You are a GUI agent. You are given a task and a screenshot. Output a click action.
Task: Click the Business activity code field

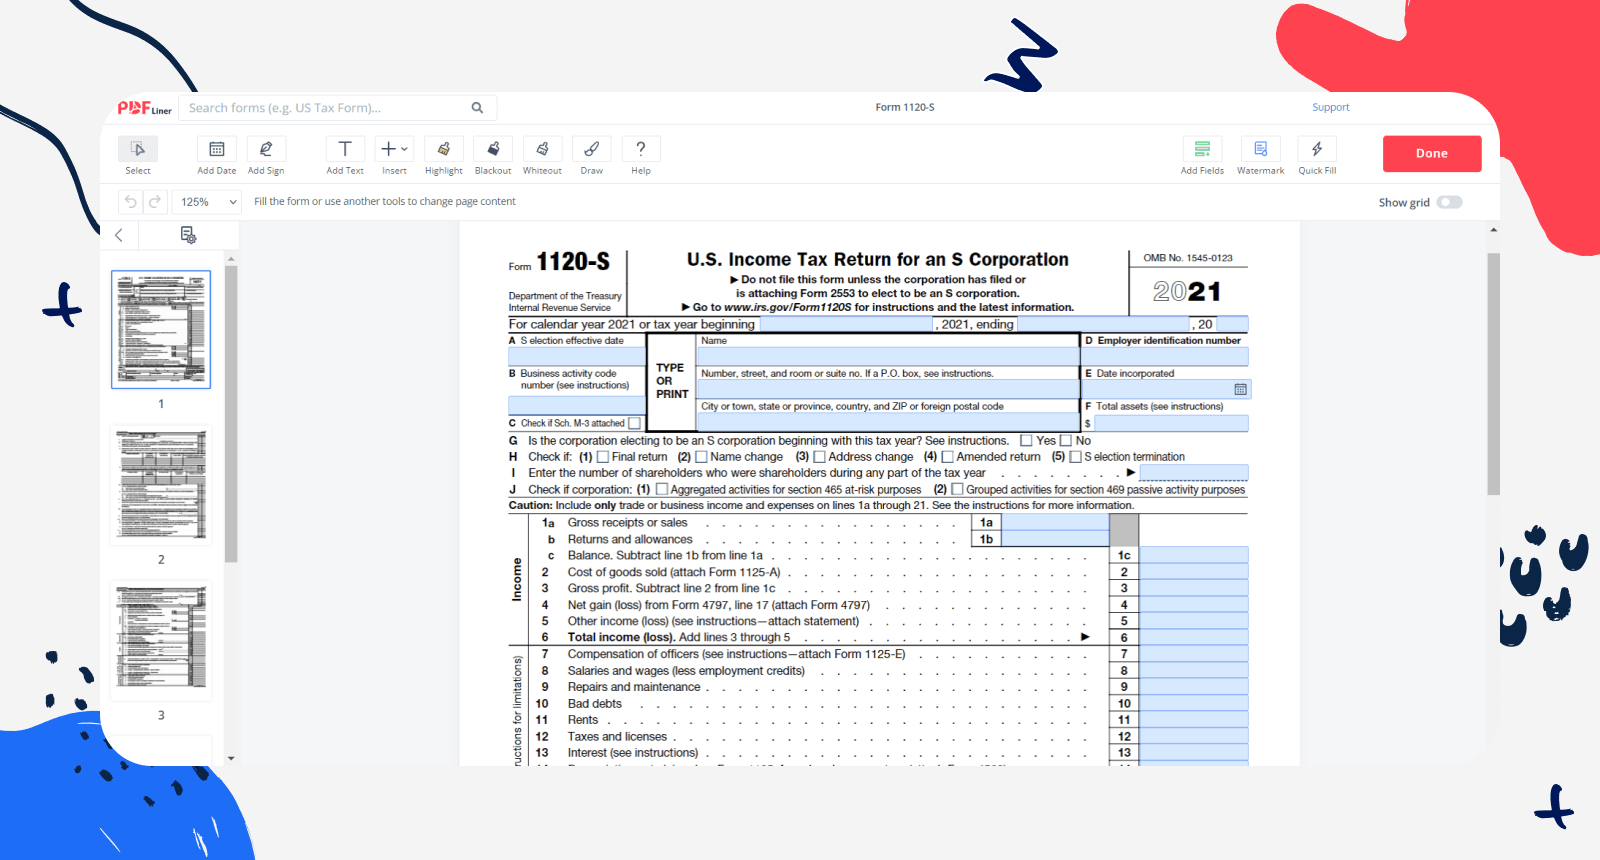577,405
